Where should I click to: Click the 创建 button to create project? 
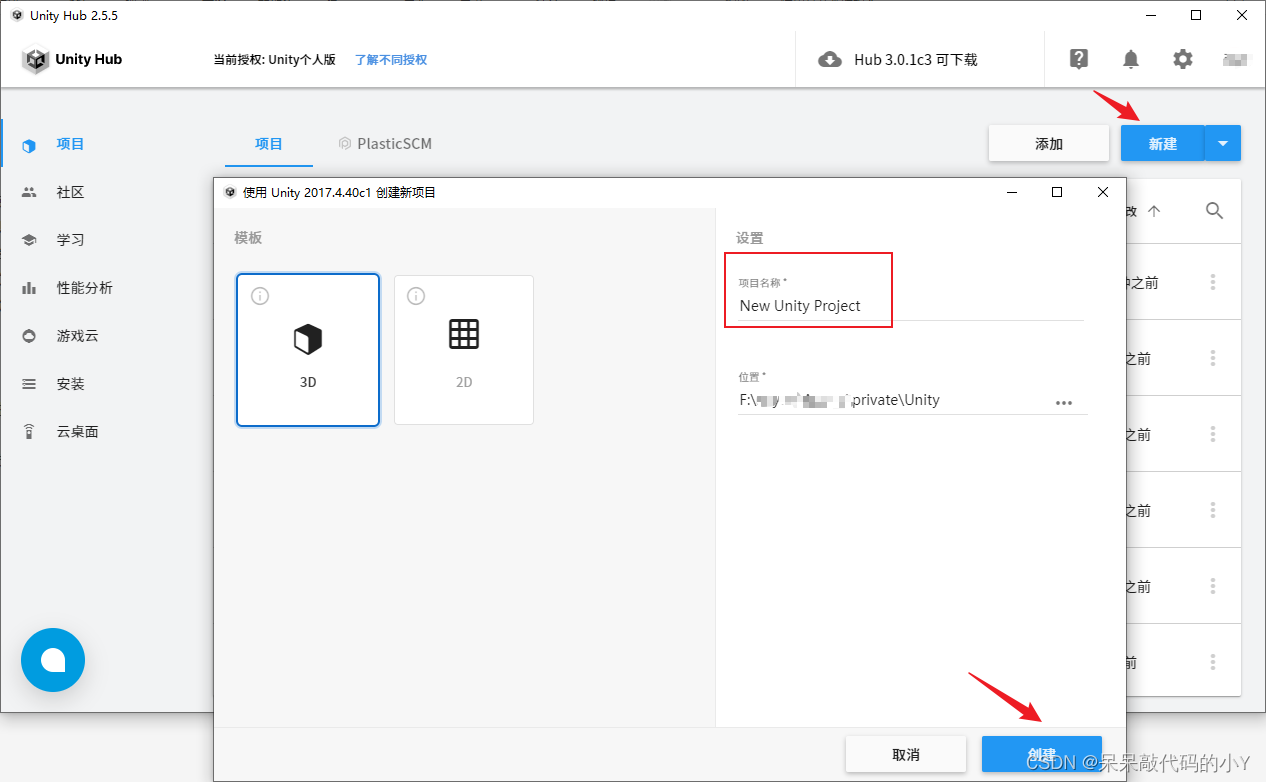click(x=1041, y=753)
